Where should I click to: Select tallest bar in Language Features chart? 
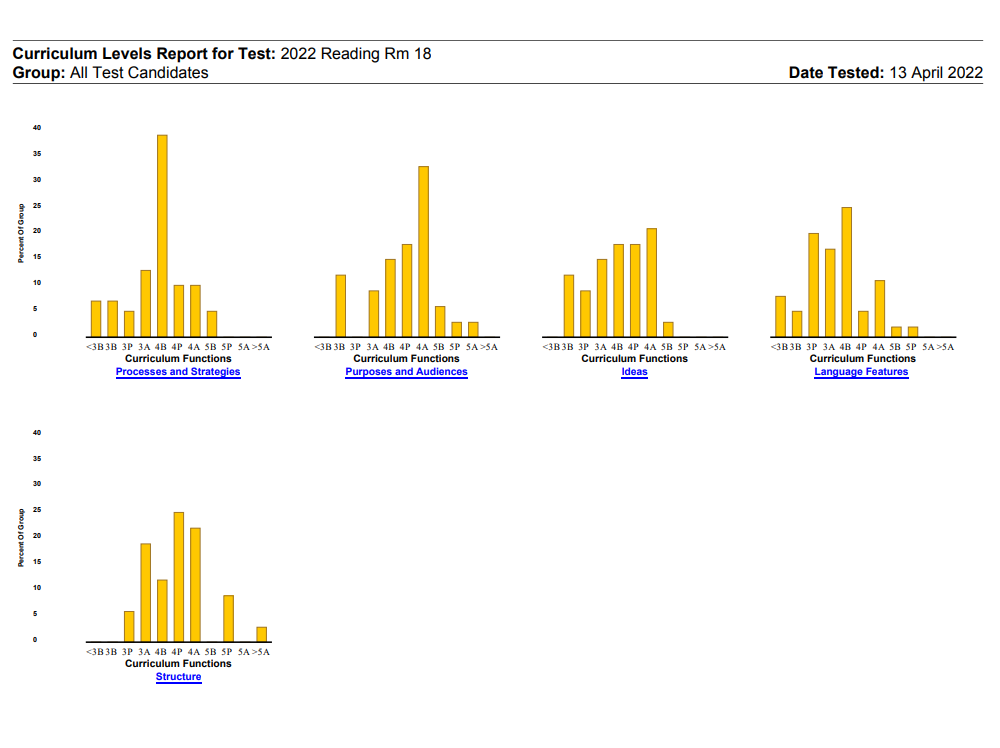coord(846,272)
